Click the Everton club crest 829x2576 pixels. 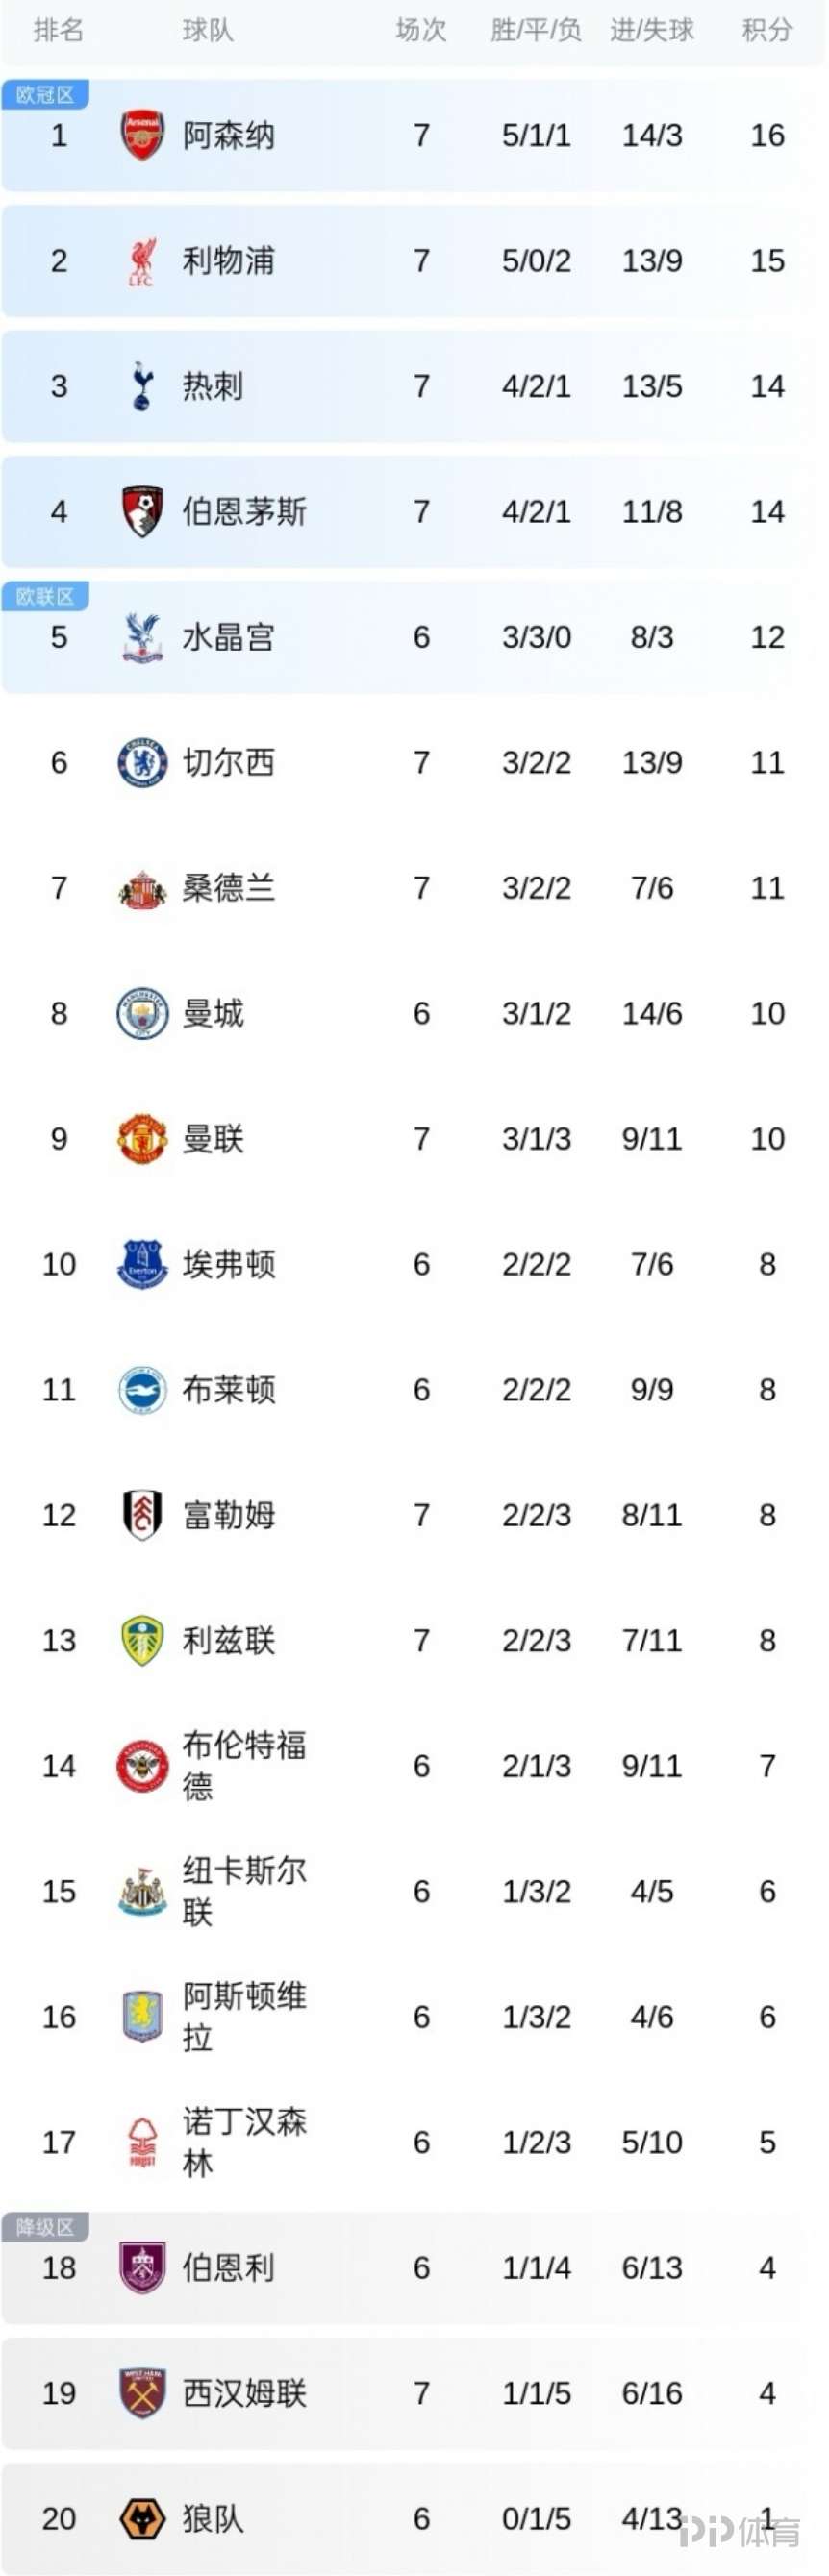(x=142, y=1264)
